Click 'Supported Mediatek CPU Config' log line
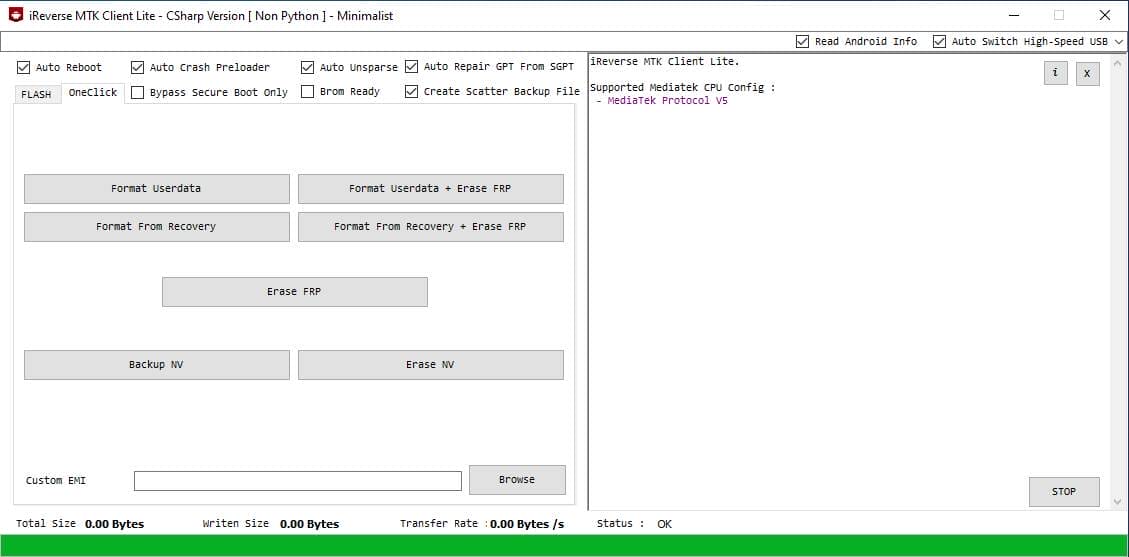 [x=682, y=88]
